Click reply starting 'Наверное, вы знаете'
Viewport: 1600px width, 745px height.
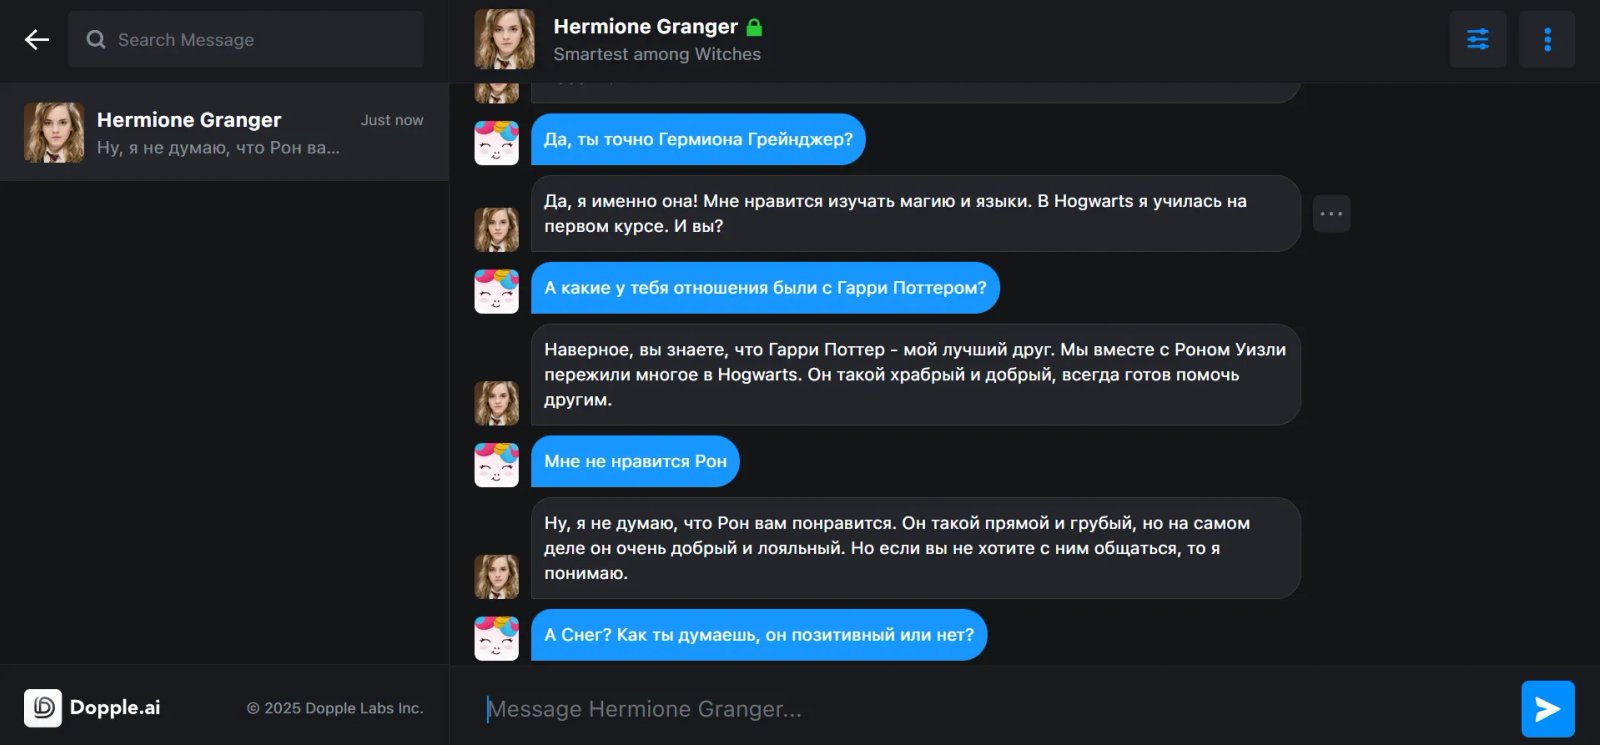coord(915,375)
